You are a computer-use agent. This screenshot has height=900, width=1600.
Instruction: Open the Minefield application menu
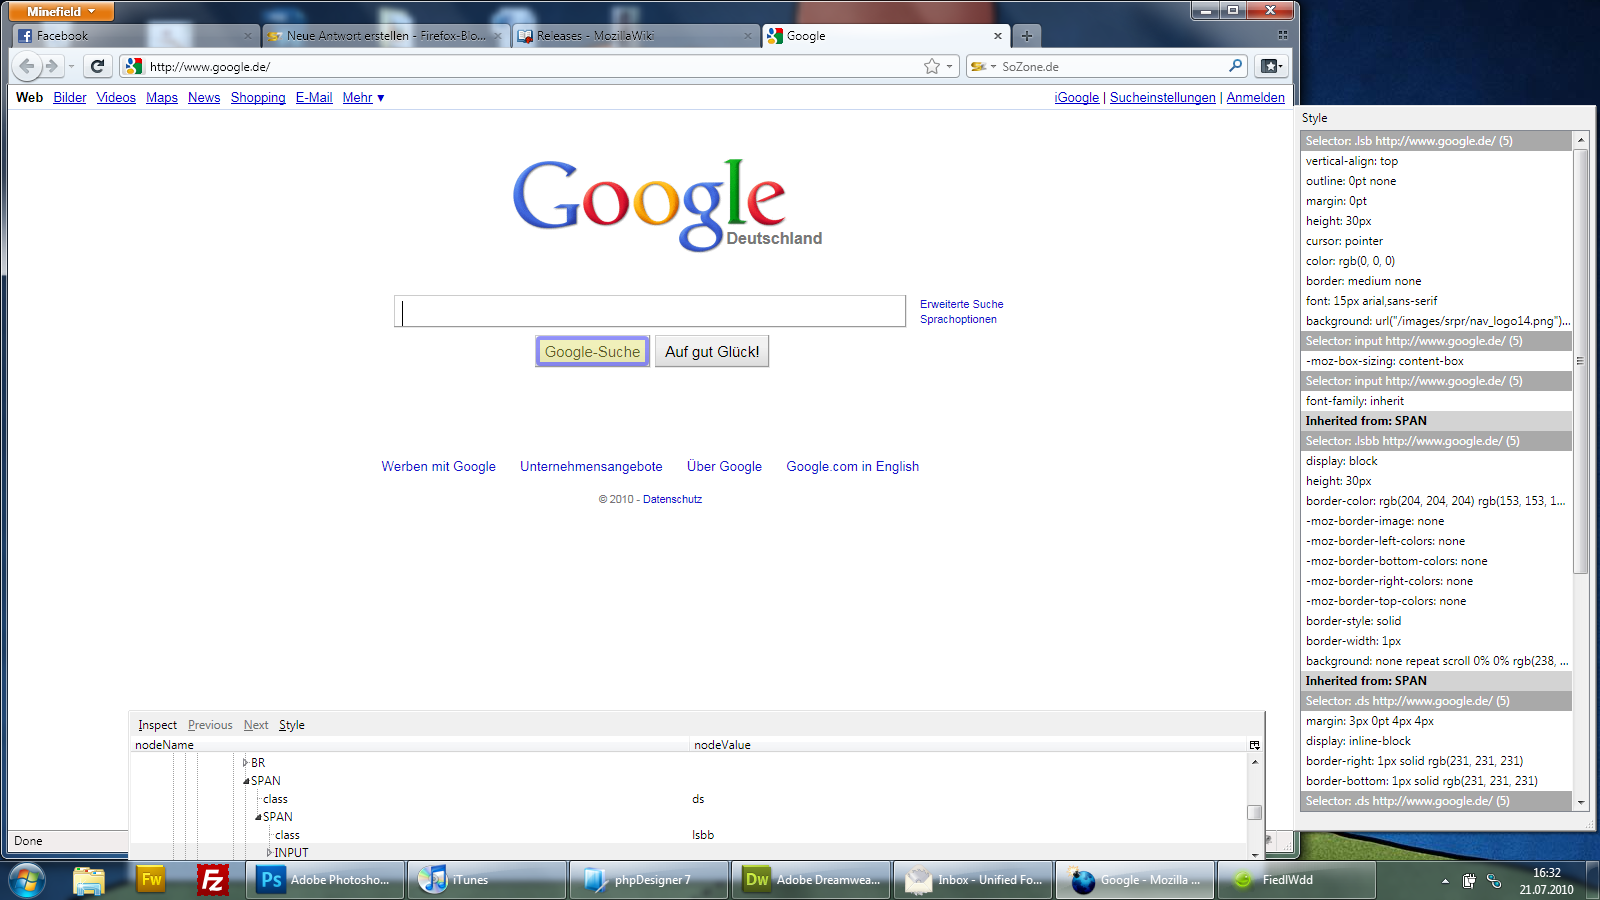tap(61, 12)
